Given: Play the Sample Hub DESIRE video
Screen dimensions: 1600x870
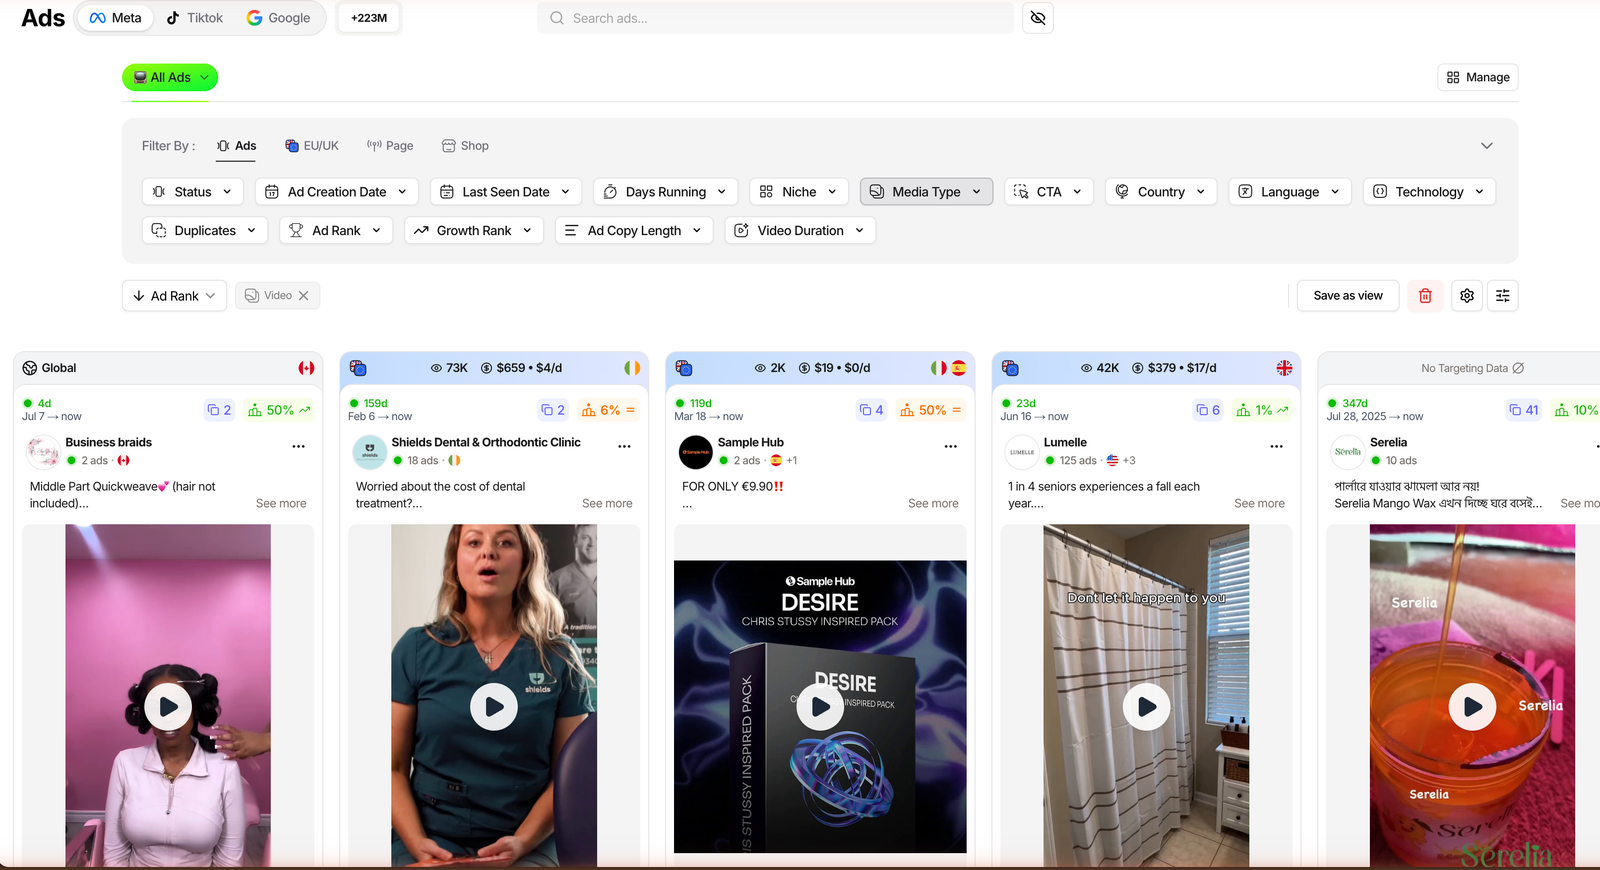Looking at the screenshot, I should coord(820,707).
